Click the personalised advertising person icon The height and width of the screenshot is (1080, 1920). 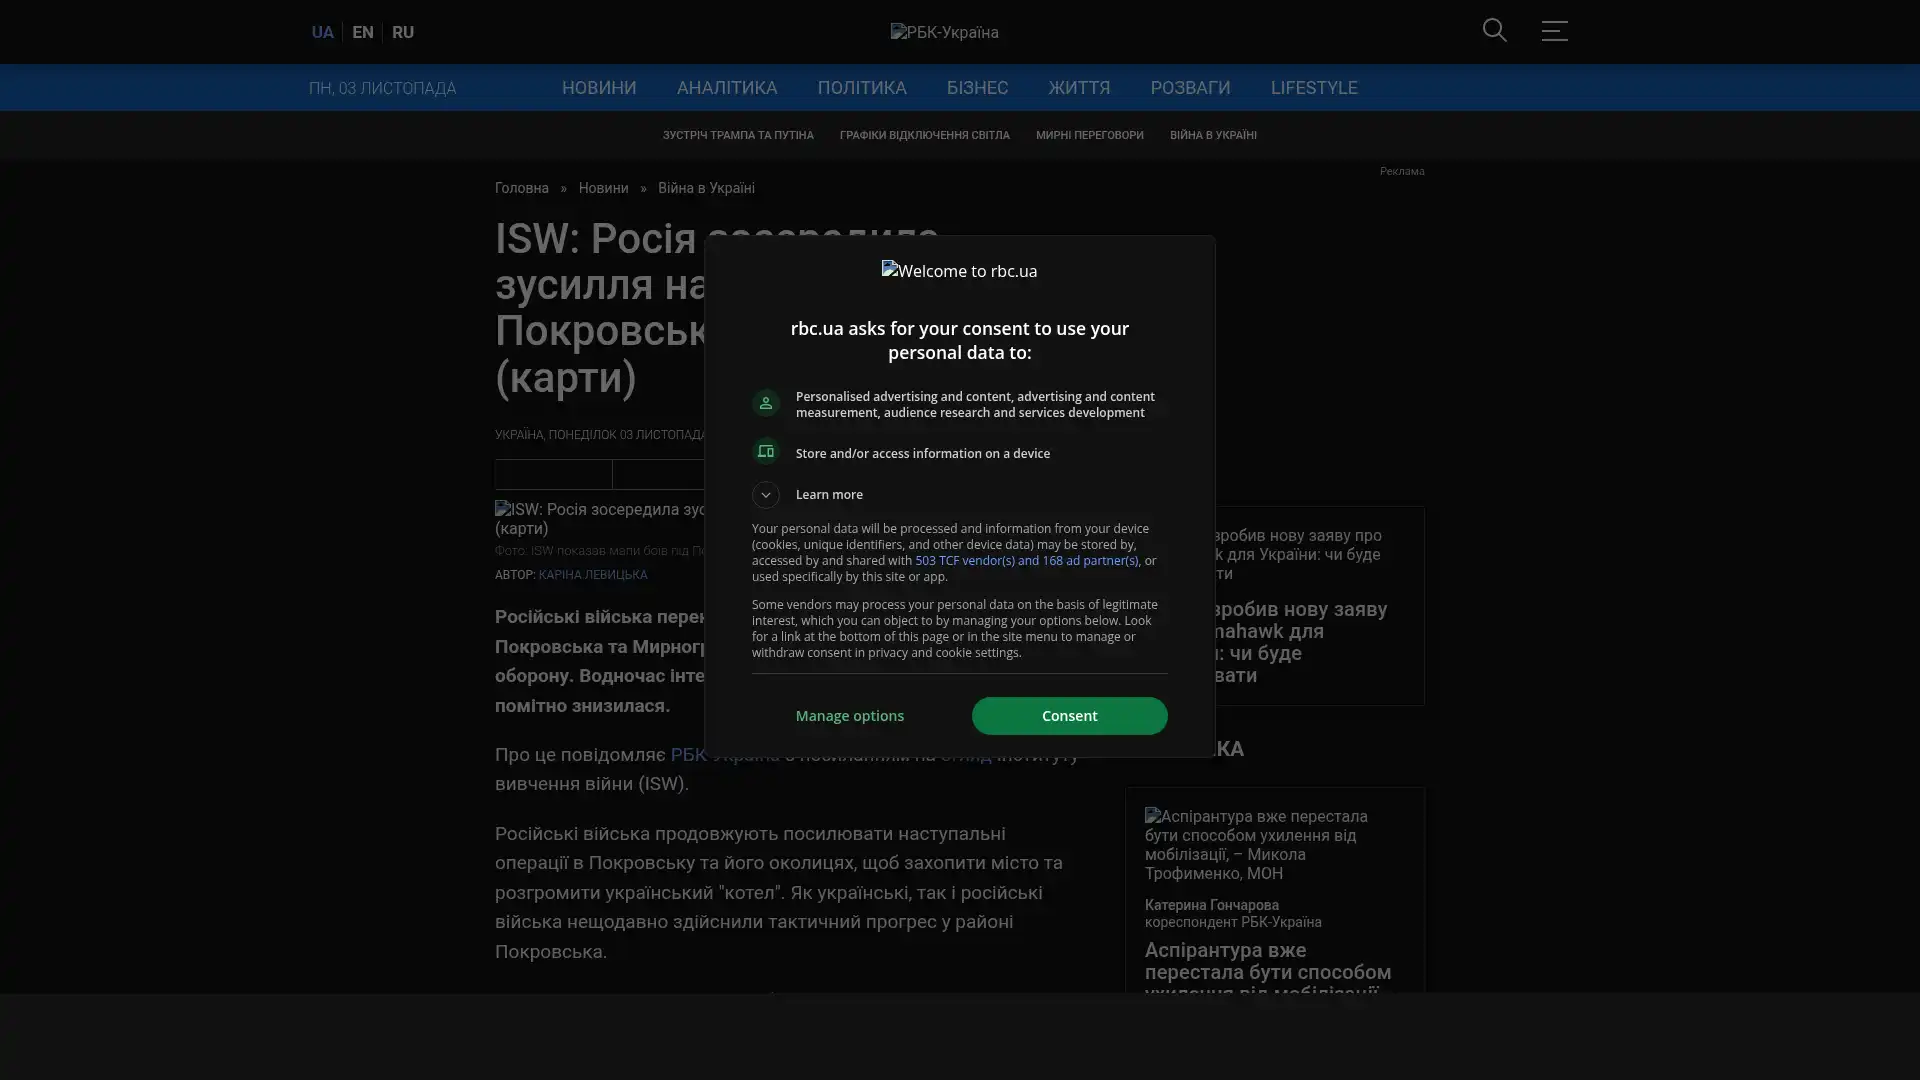point(766,403)
